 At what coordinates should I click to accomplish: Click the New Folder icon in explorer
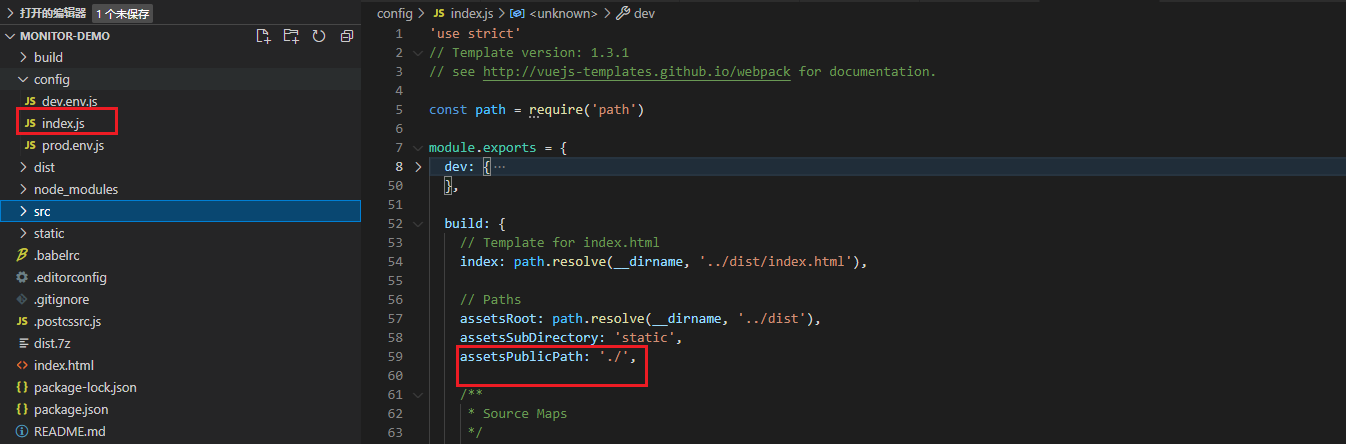(291, 36)
